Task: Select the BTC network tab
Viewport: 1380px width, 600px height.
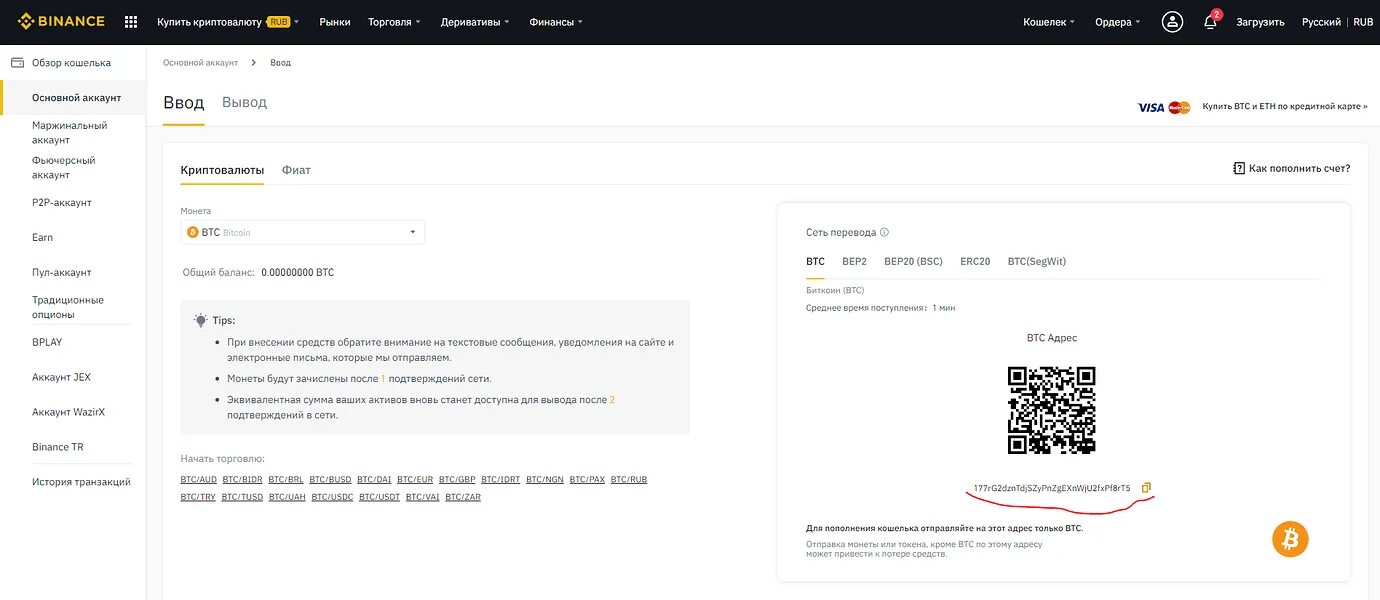Action: click(815, 261)
